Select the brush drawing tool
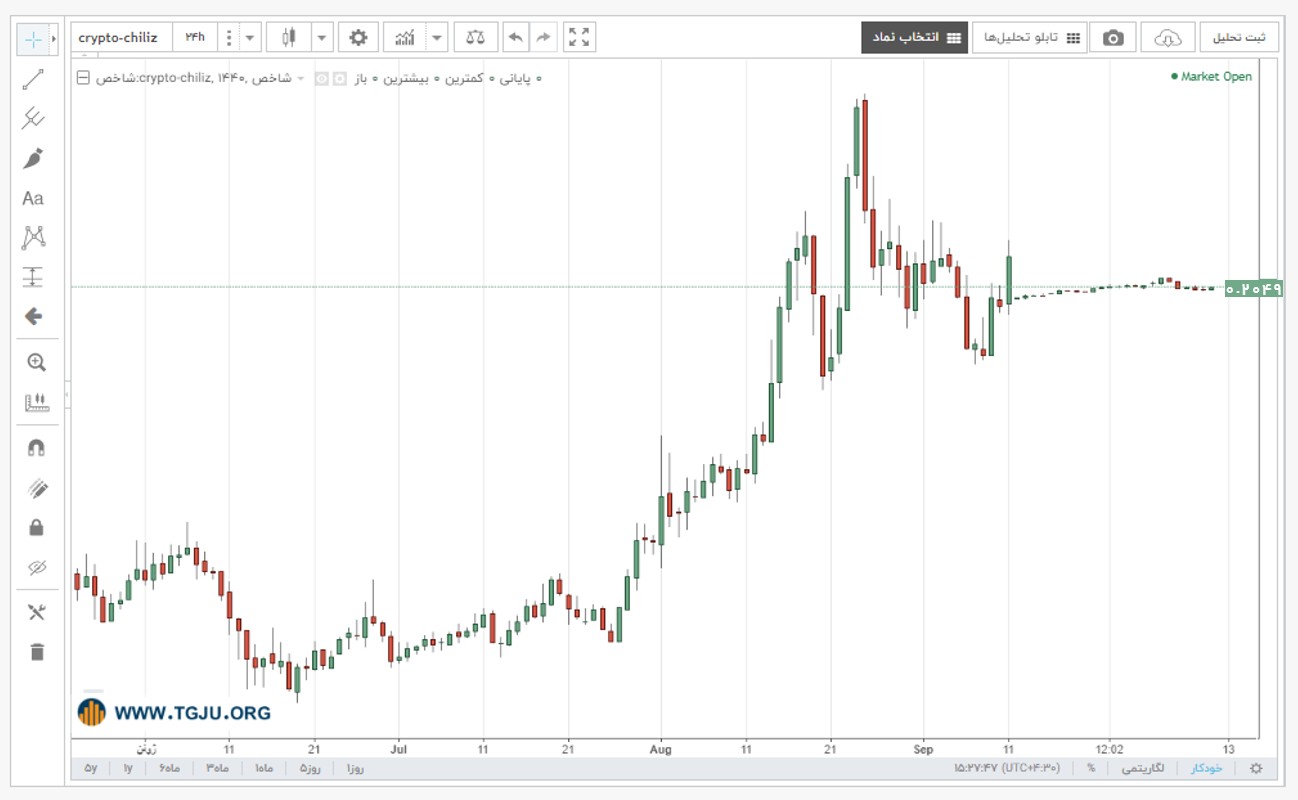This screenshot has width=1298, height=800. (33, 158)
